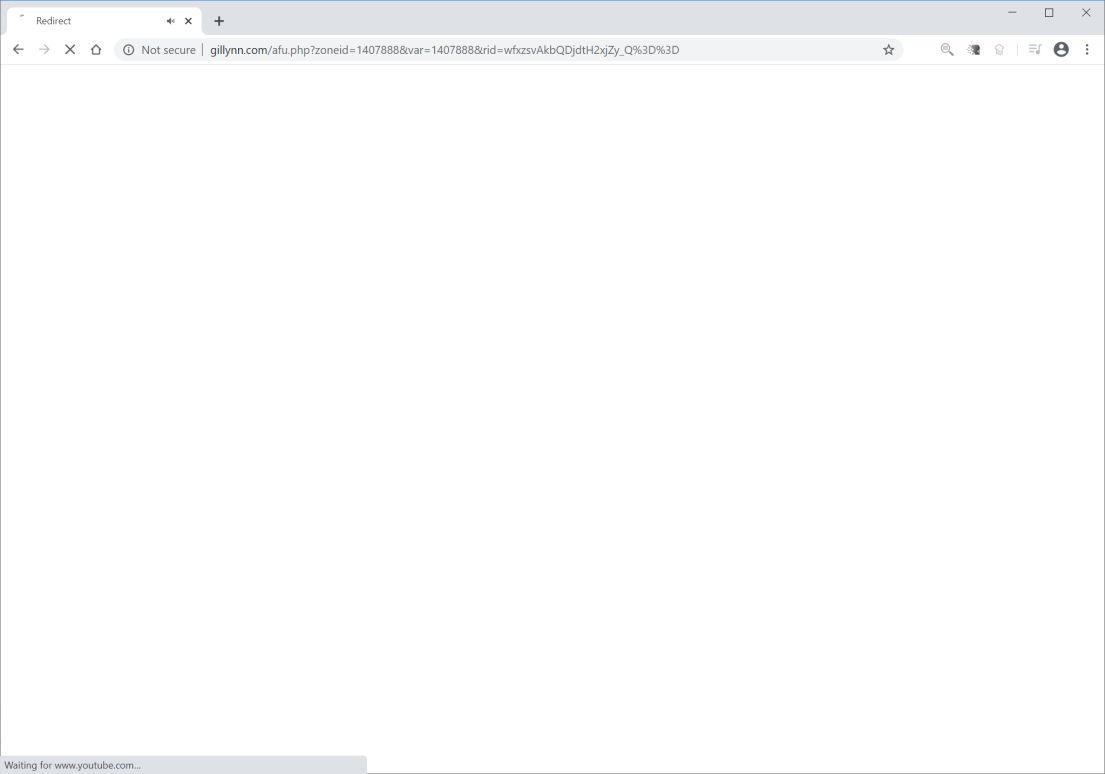Click the forward navigation arrow
The height and width of the screenshot is (774, 1105).
coord(44,49)
